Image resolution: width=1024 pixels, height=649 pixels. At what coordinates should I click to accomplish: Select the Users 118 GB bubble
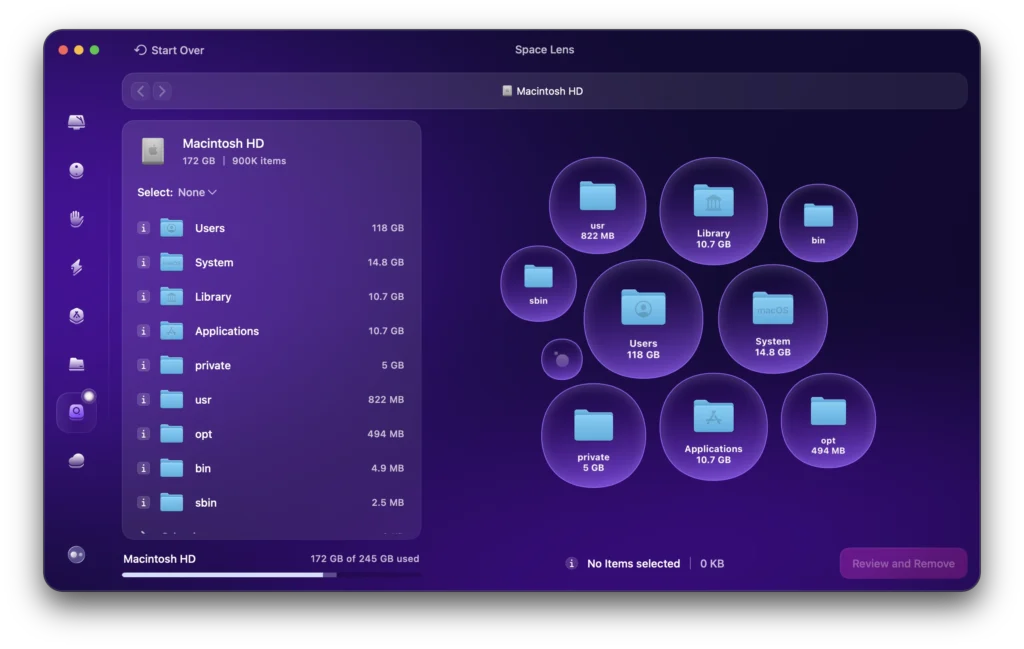point(644,318)
